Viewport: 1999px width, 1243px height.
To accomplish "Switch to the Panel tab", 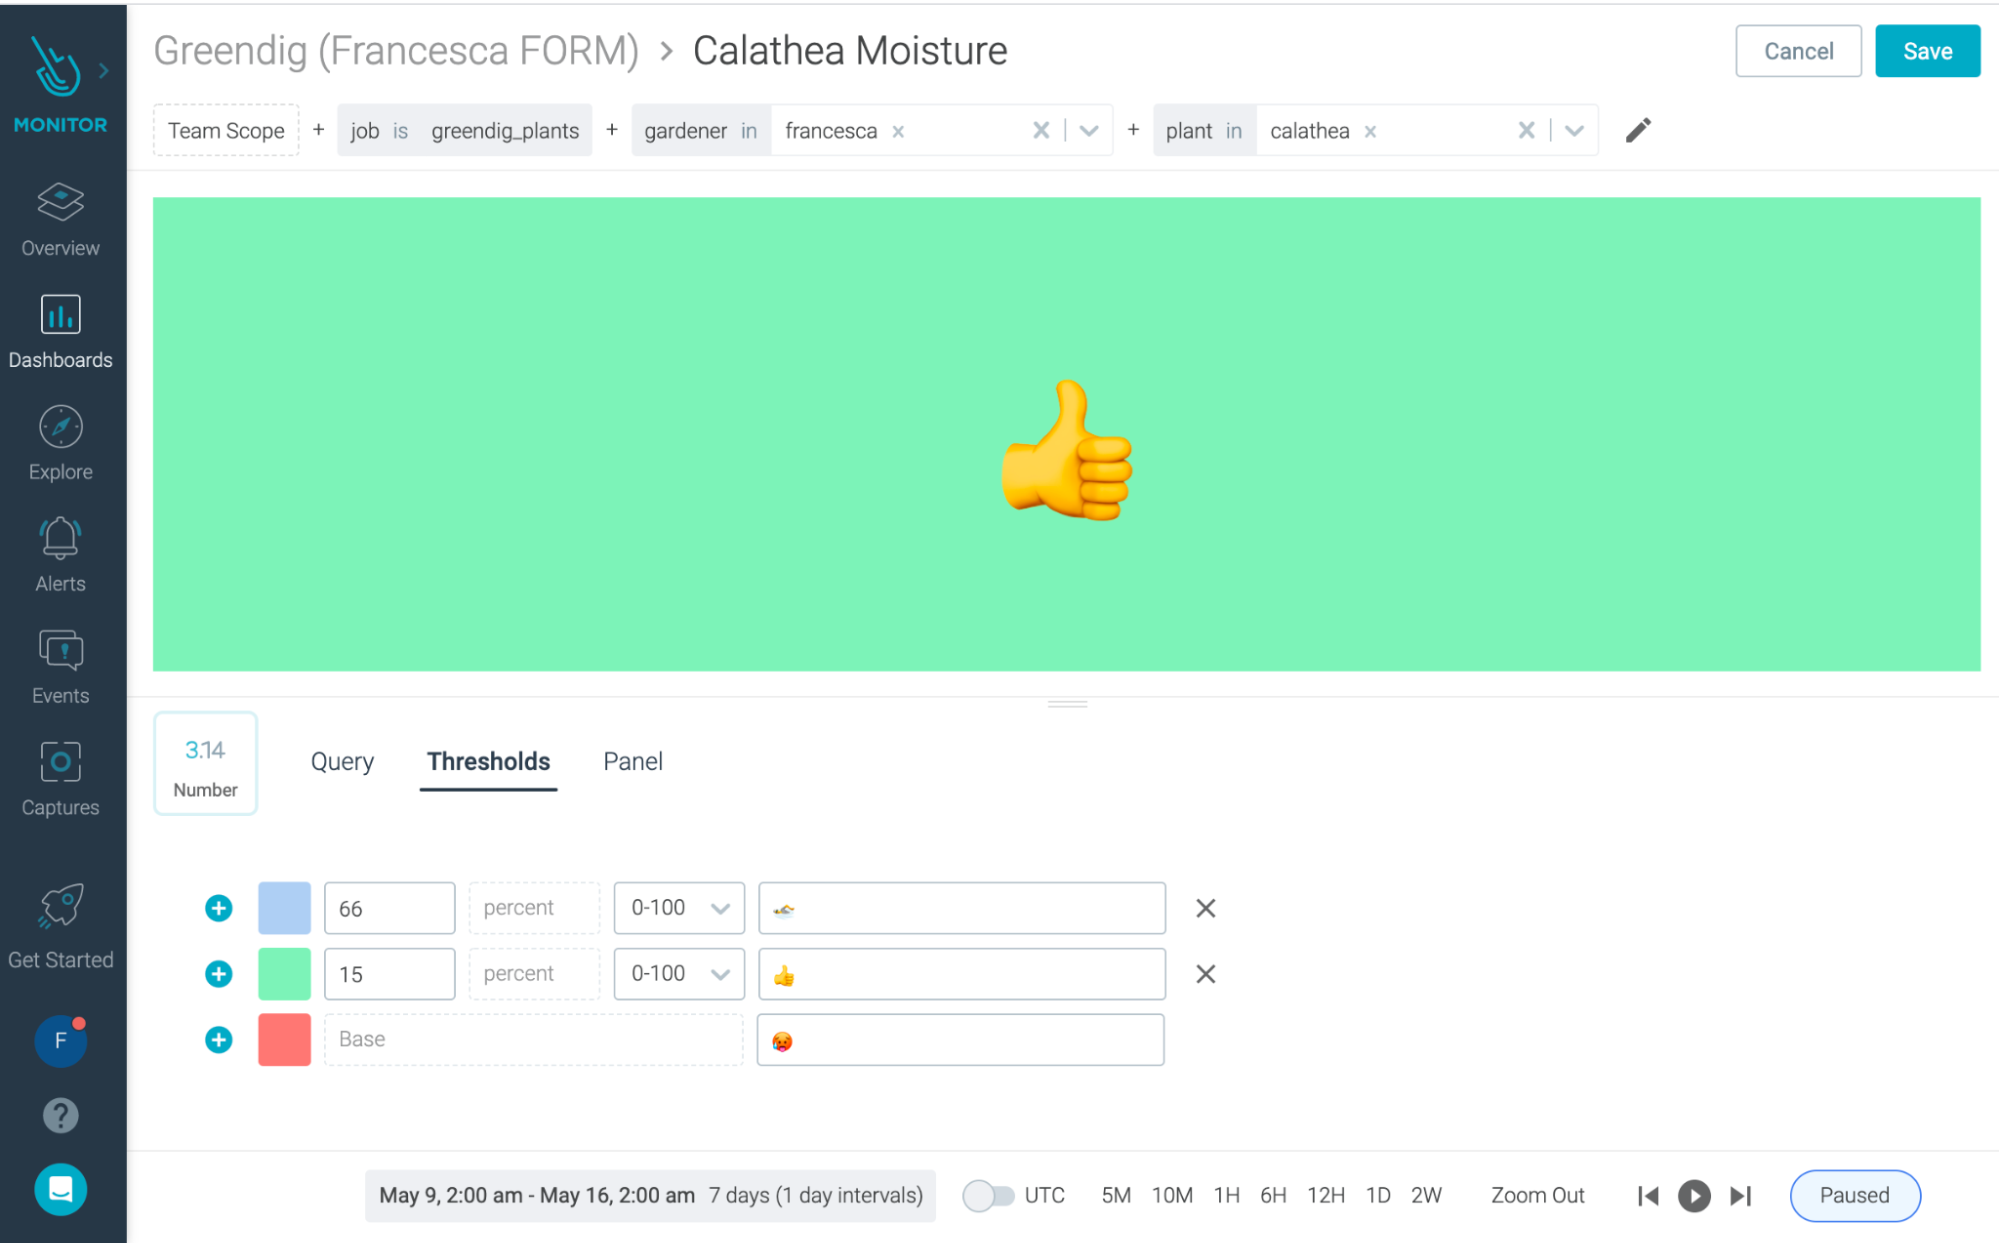I will 632,762.
